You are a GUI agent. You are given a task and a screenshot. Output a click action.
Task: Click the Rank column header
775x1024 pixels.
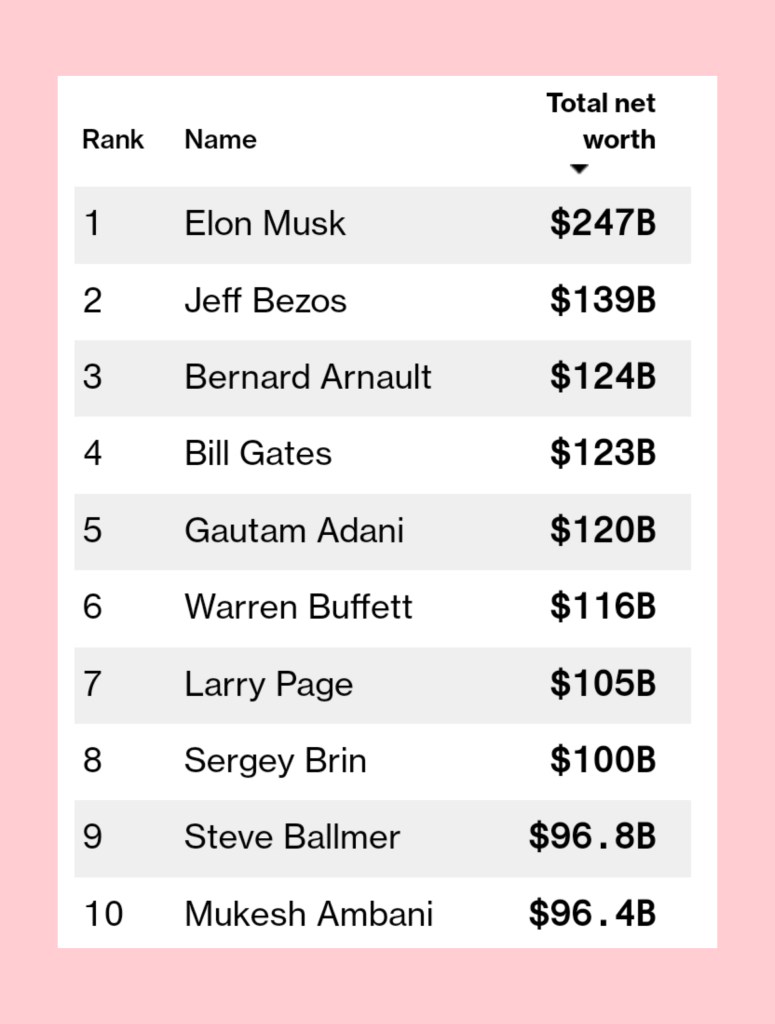point(113,140)
